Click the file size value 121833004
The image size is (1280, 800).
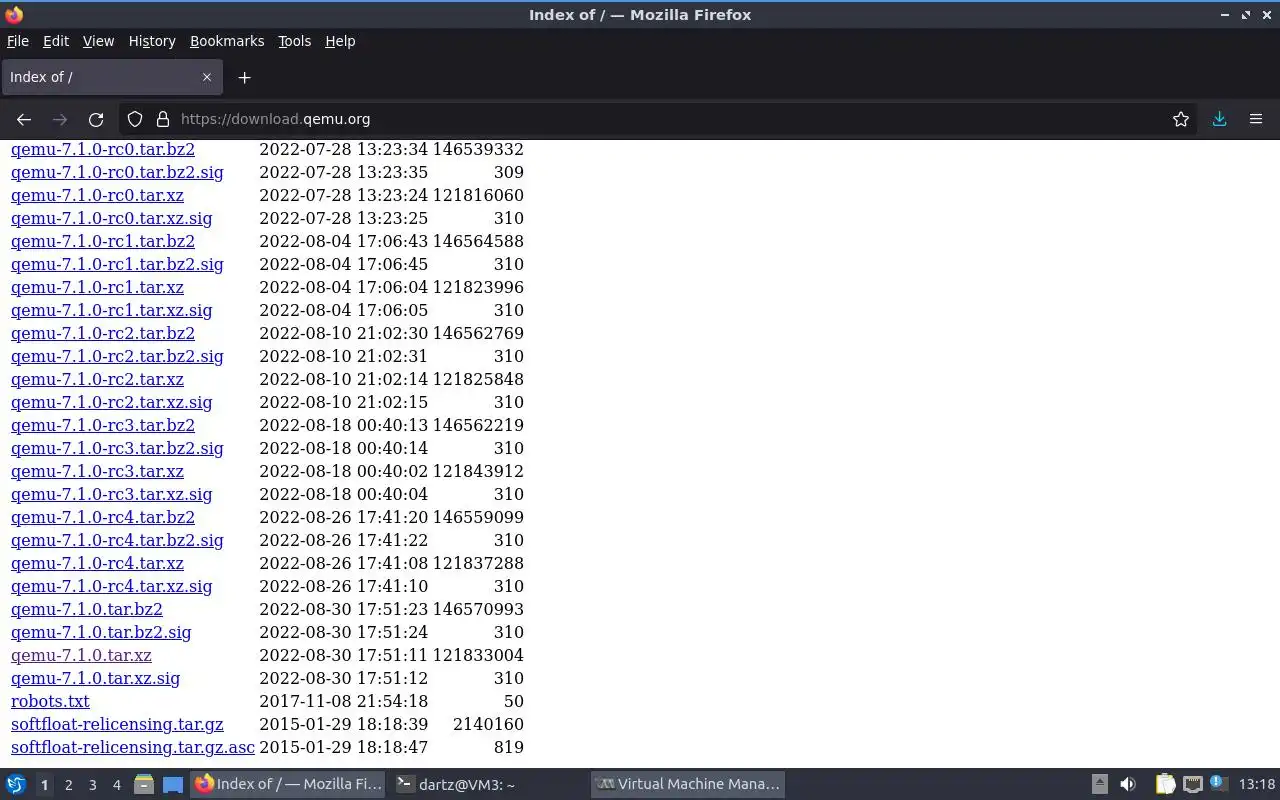478,655
